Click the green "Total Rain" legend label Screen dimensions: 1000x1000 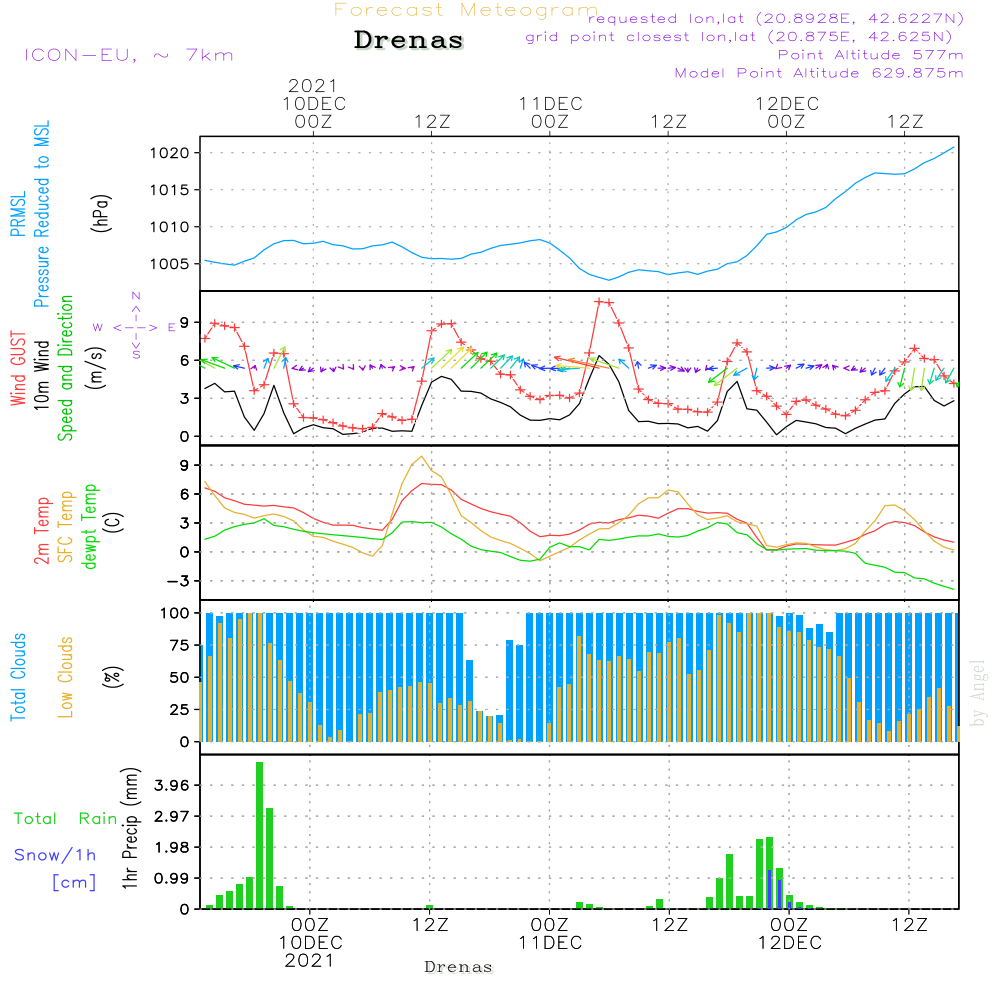pyautogui.click(x=66, y=818)
